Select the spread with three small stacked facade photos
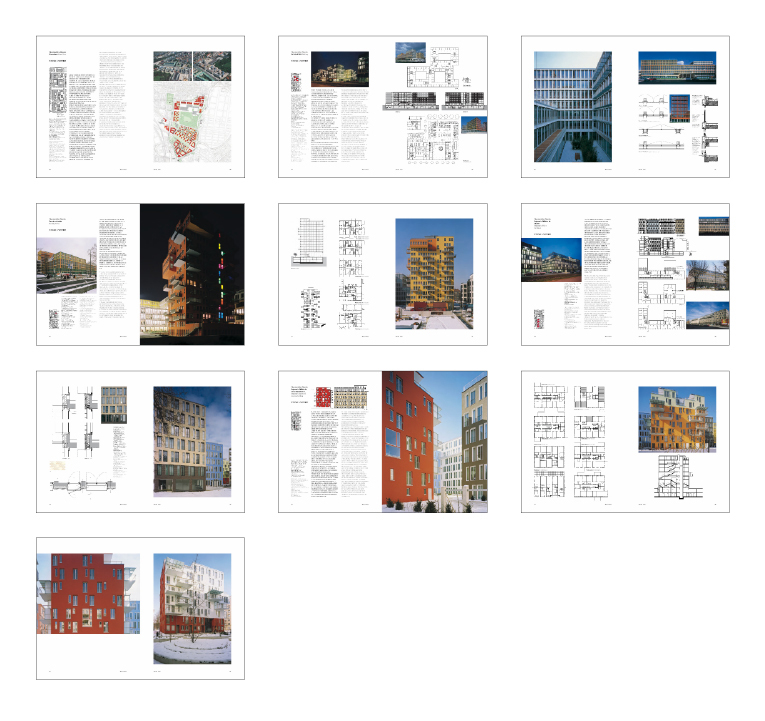Viewport: 765px width, 721px height. click(x=625, y=275)
